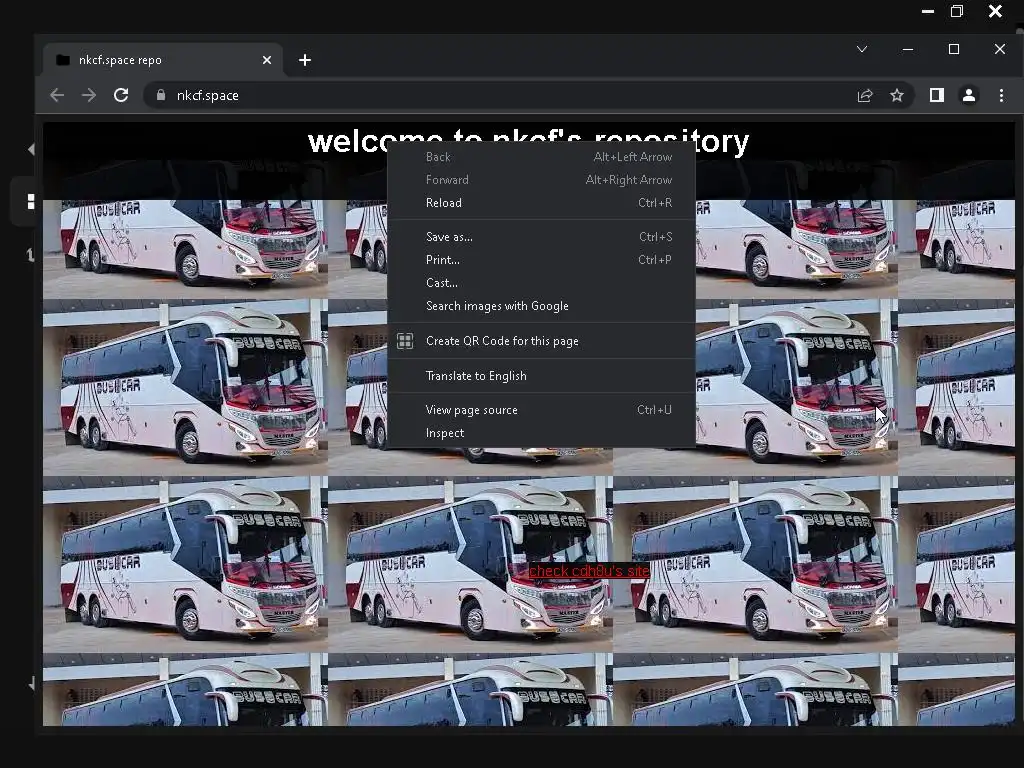Select Print... in the context menu
The width and height of the screenshot is (1024, 768).
pyautogui.click(x=541, y=259)
